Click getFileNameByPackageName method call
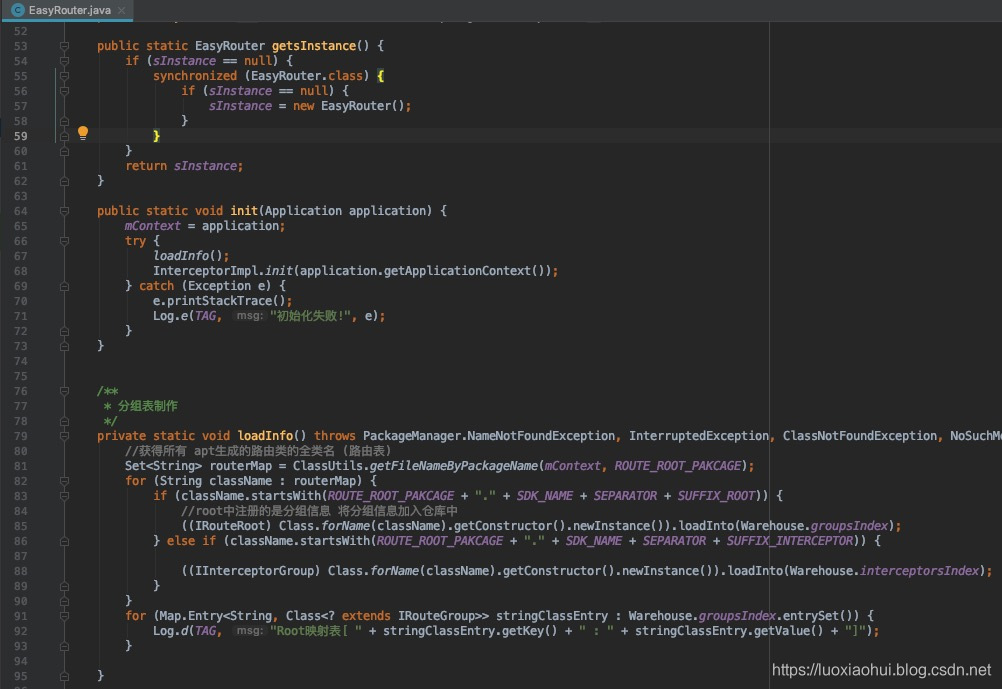The width and height of the screenshot is (1002, 689). [454, 466]
